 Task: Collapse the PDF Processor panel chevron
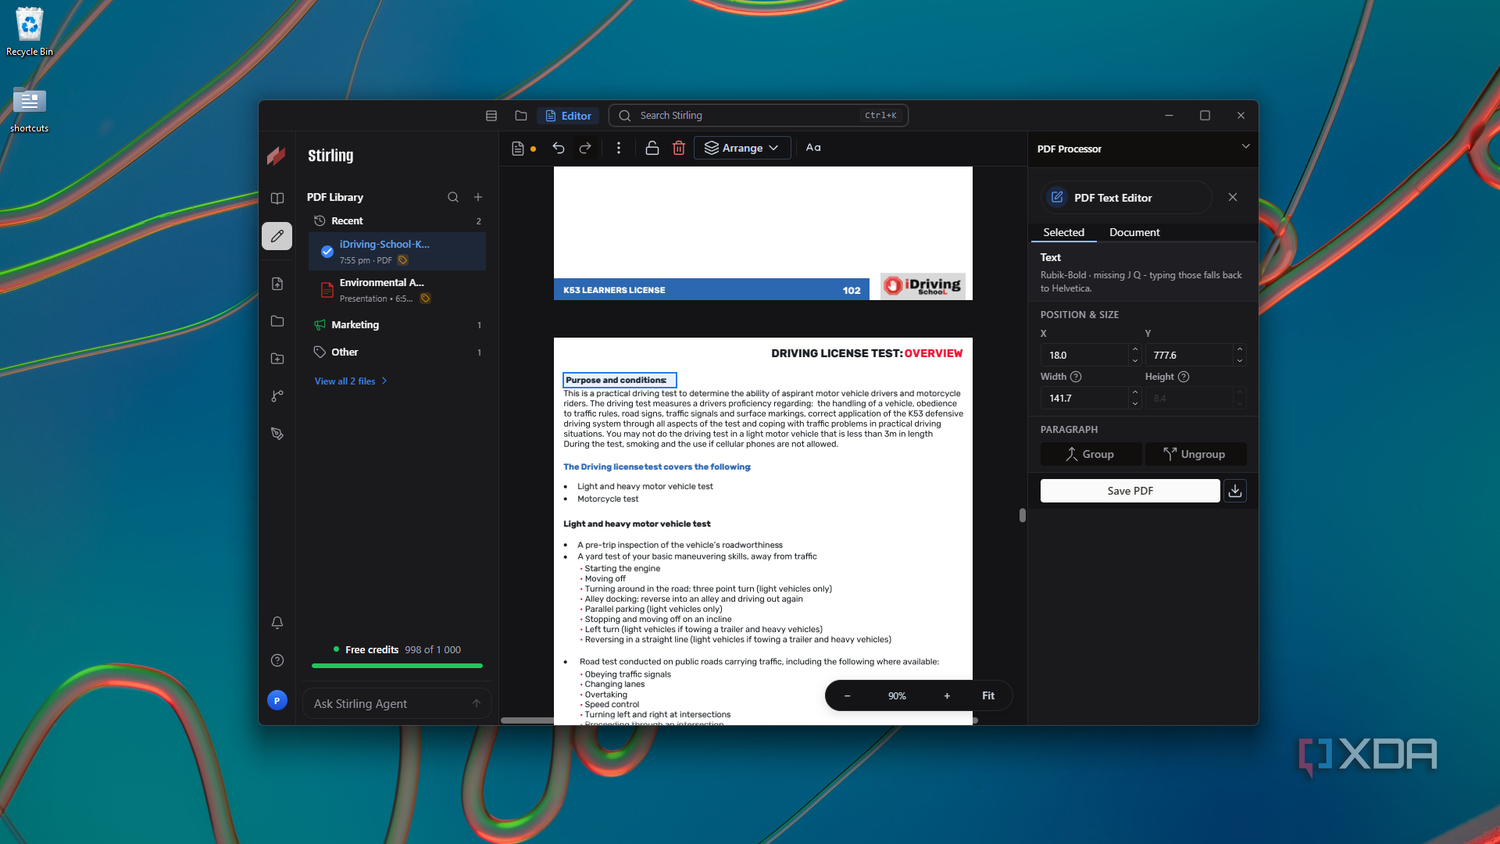(x=1246, y=147)
